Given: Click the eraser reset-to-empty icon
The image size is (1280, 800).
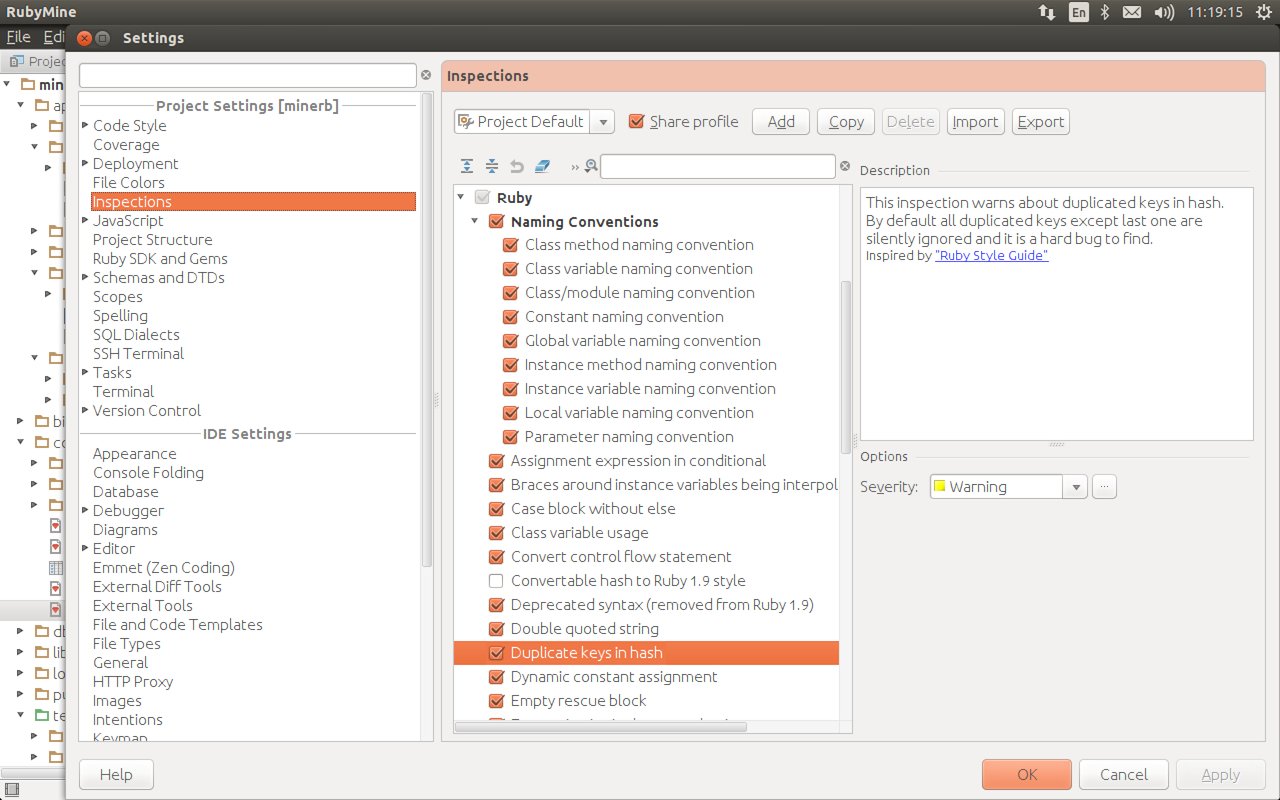Looking at the screenshot, I should (542, 167).
